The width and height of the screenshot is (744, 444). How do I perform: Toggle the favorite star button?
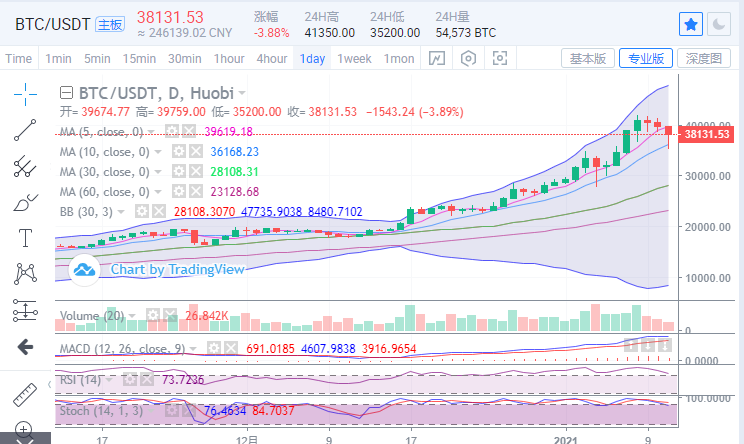(691, 24)
